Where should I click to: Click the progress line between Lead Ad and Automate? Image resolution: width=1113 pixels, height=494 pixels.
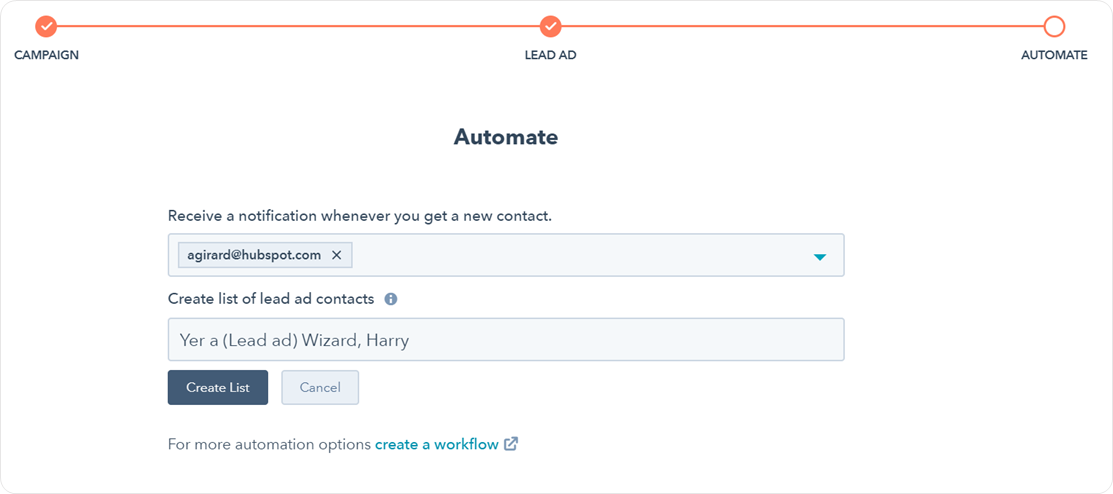point(802,27)
